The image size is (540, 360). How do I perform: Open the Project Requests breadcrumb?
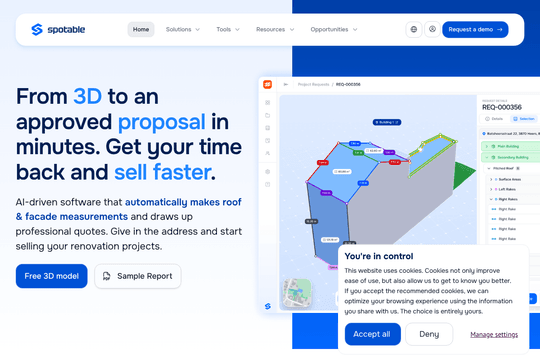point(313,84)
